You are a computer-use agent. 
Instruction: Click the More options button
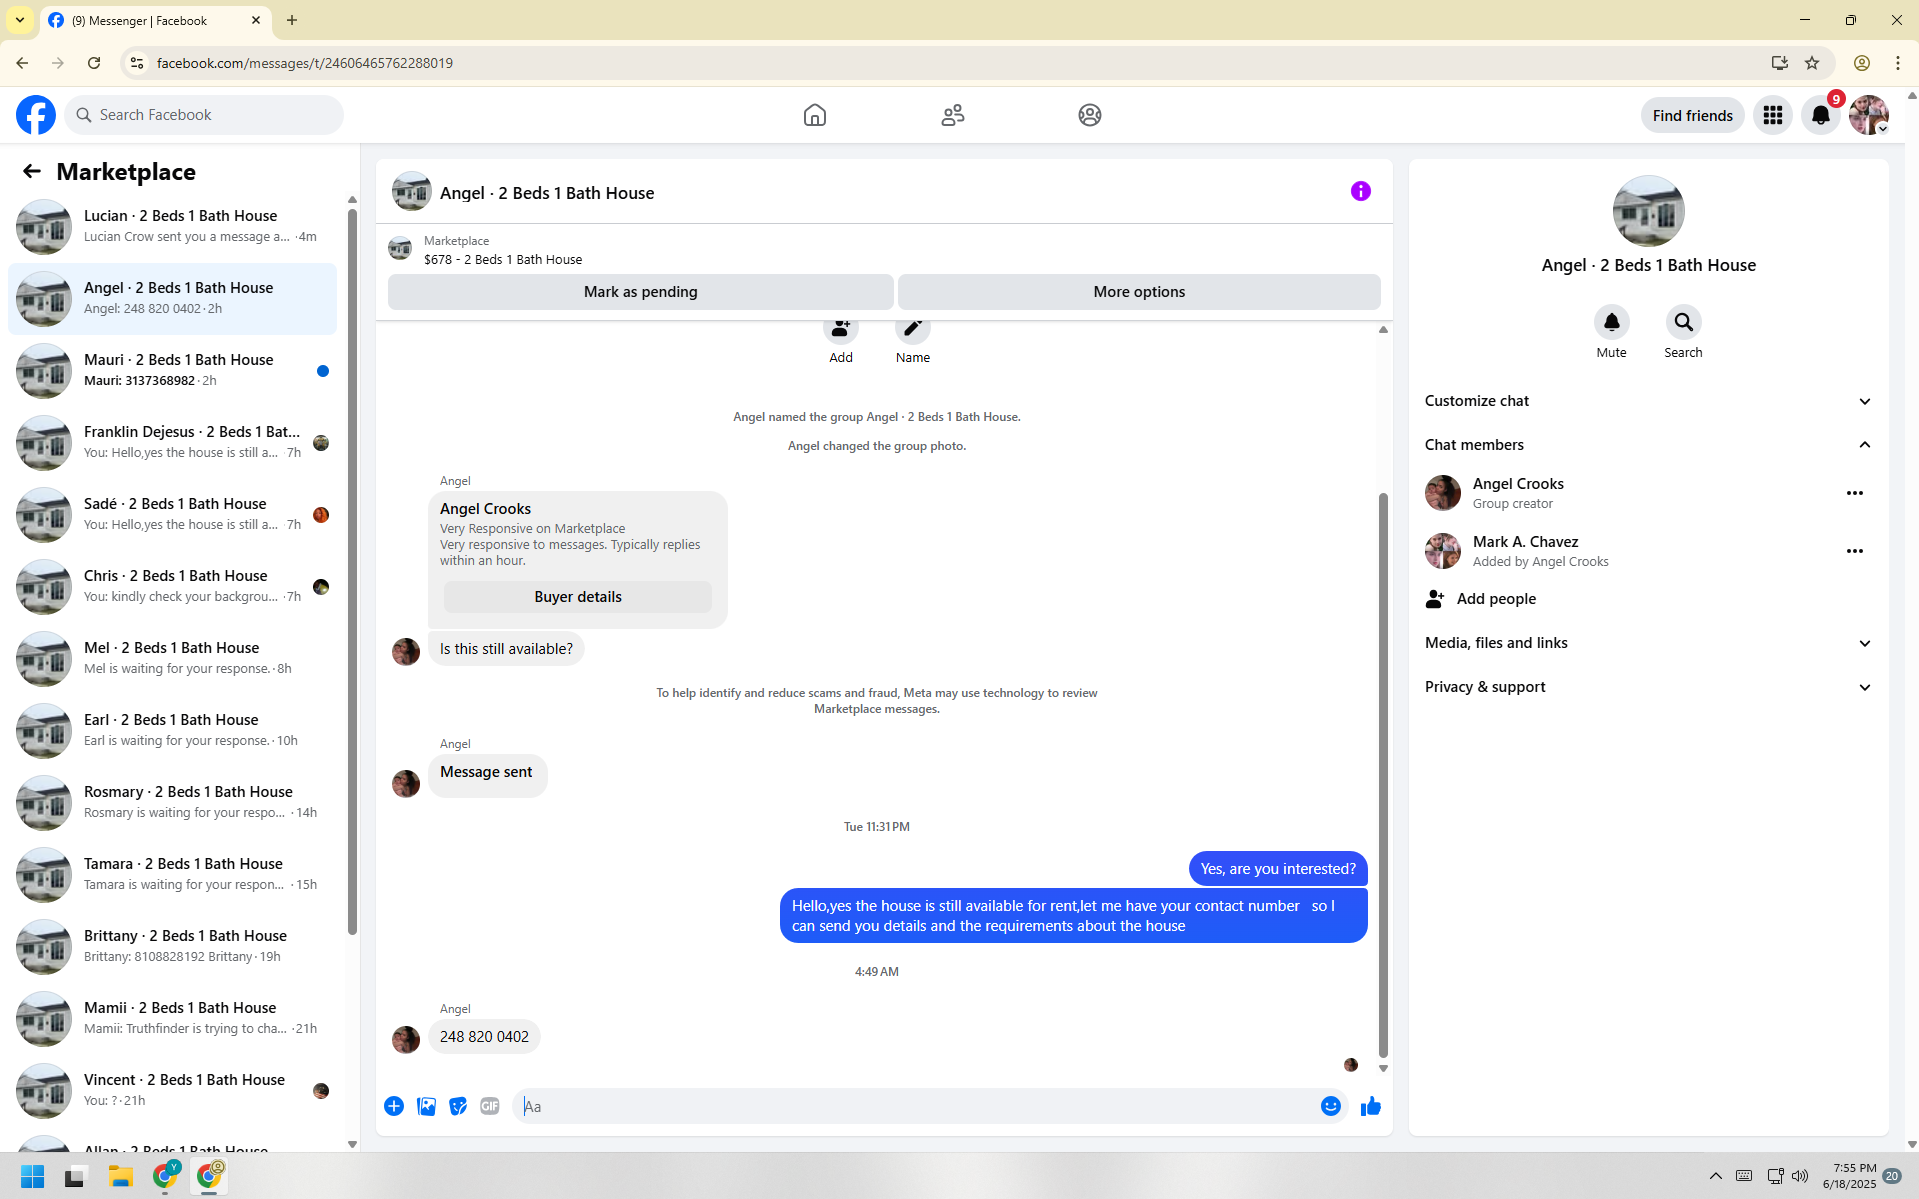pyautogui.click(x=1139, y=292)
